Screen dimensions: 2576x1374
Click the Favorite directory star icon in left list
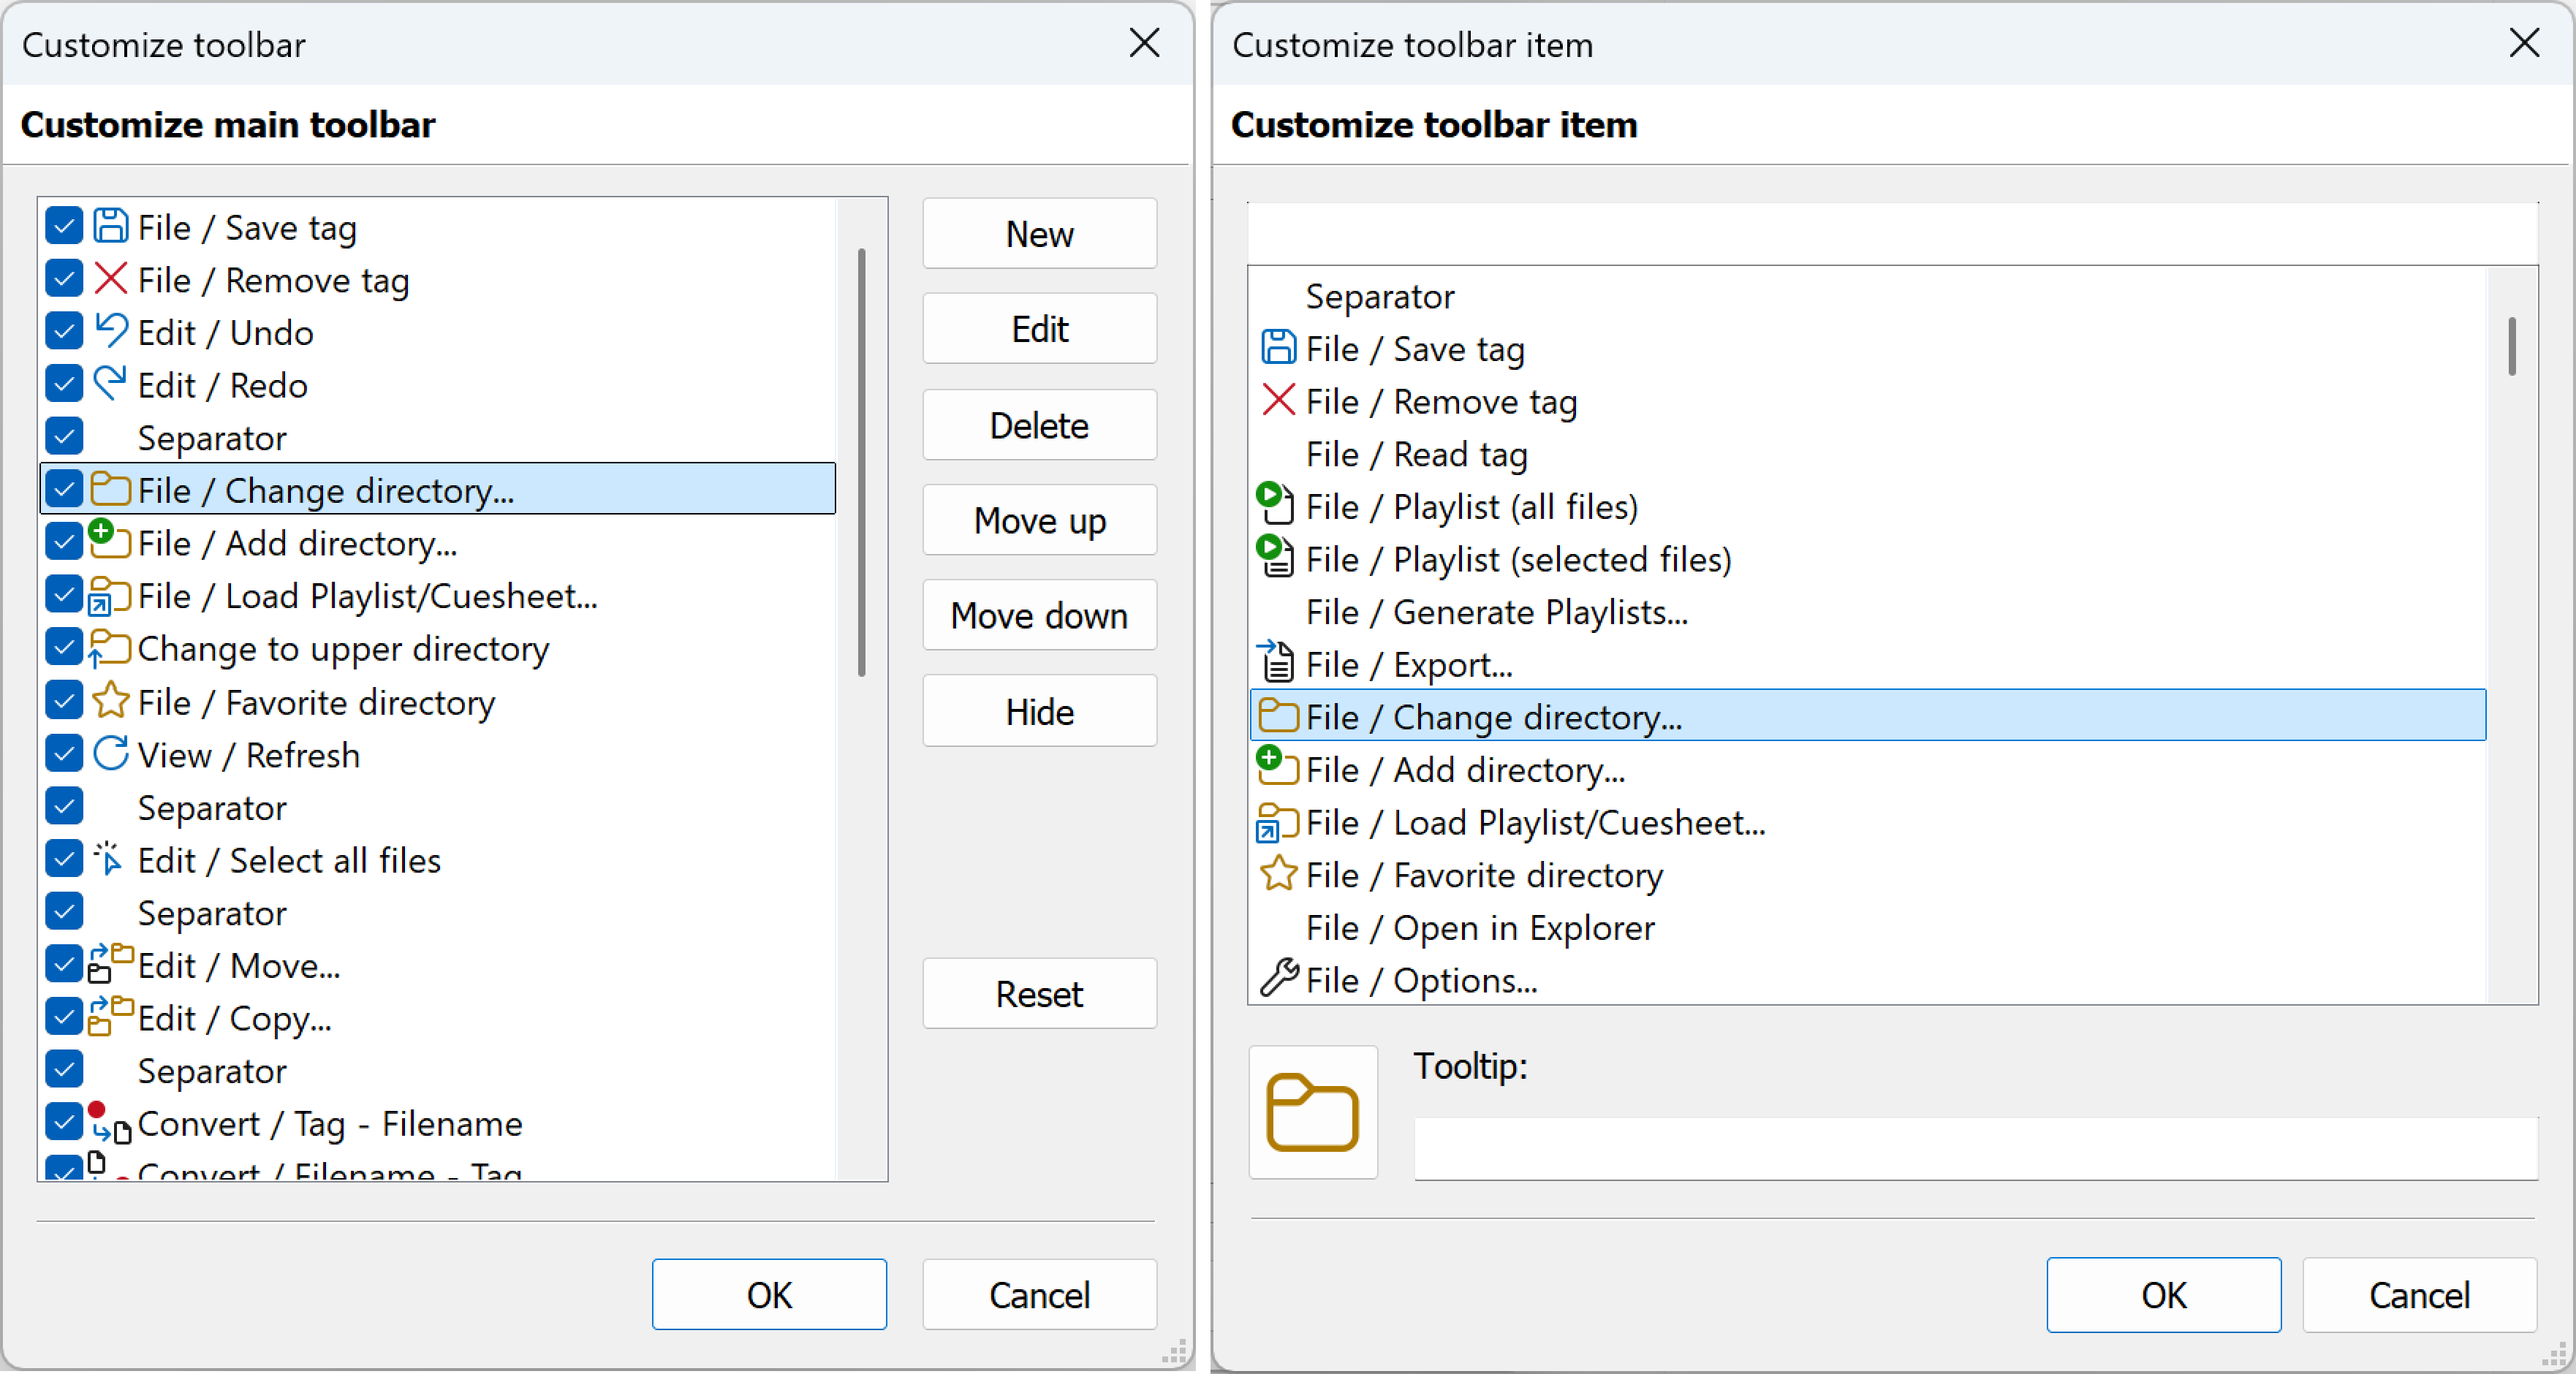pyautogui.click(x=110, y=701)
